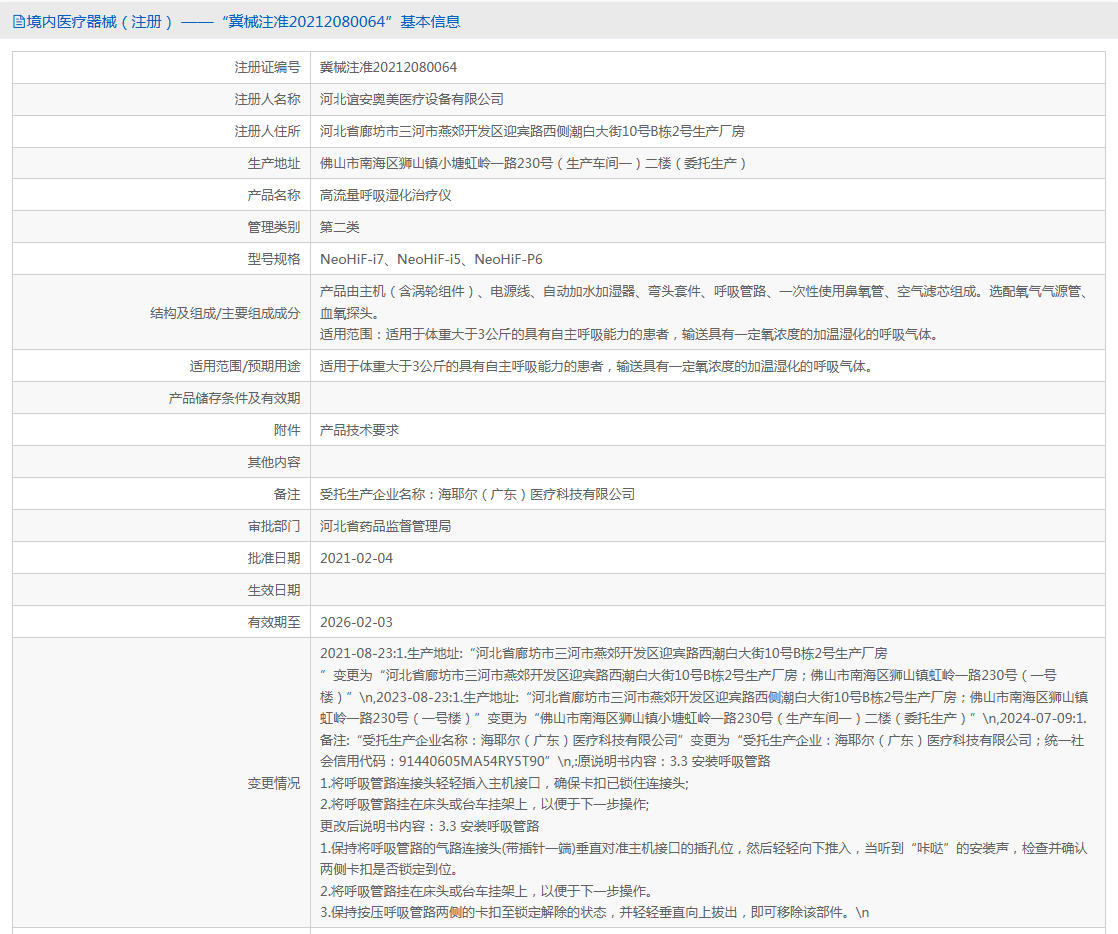Click the 批准日期 label

point(274,559)
